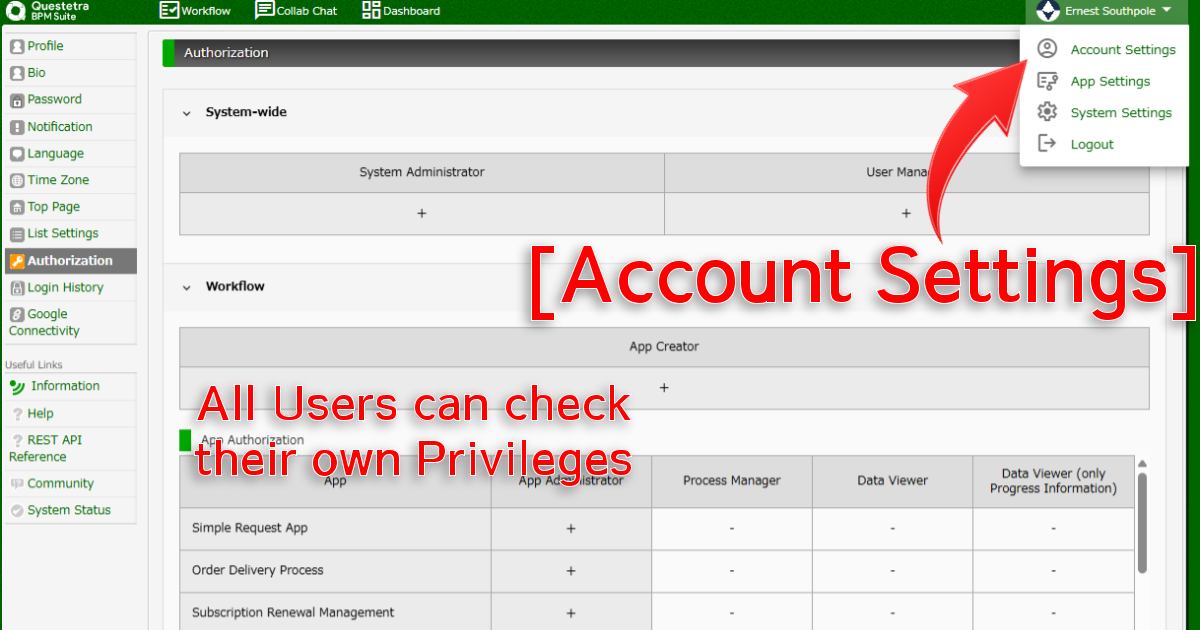Viewport: 1200px width, 630px height.
Task: Select the Authorization sidebar item
Action: [70, 261]
